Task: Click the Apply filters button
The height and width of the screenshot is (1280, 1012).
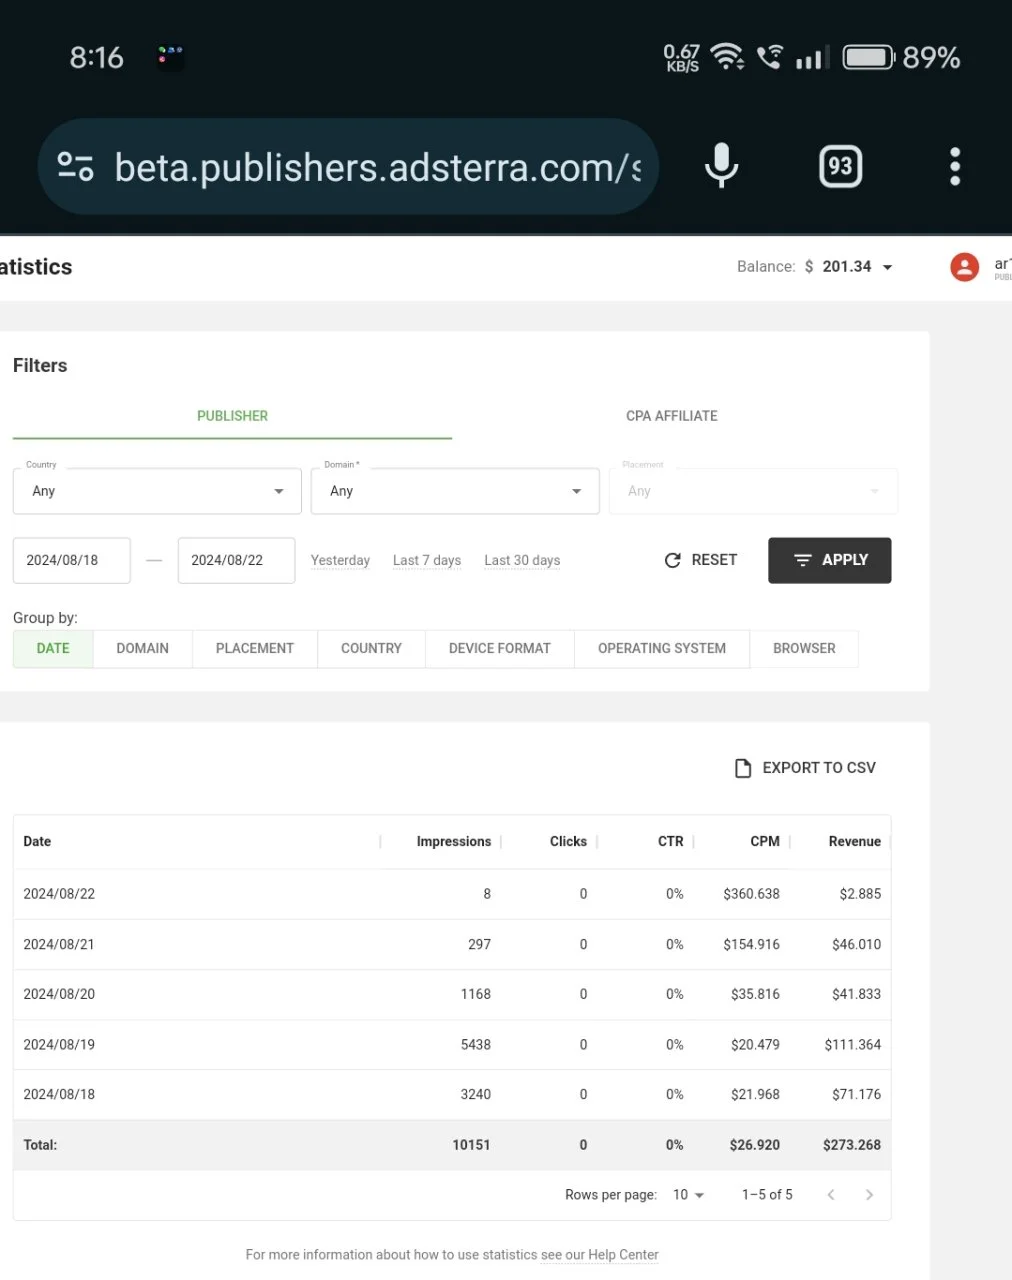Action: pyautogui.click(x=829, y=560)
